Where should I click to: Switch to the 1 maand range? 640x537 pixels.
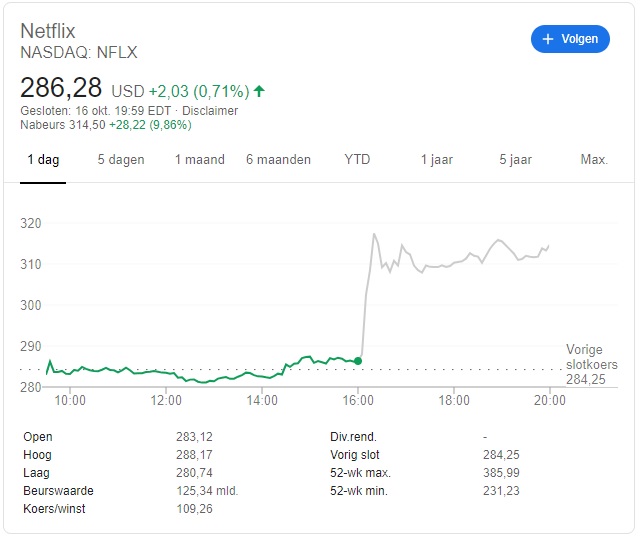(x=200, y=159)
